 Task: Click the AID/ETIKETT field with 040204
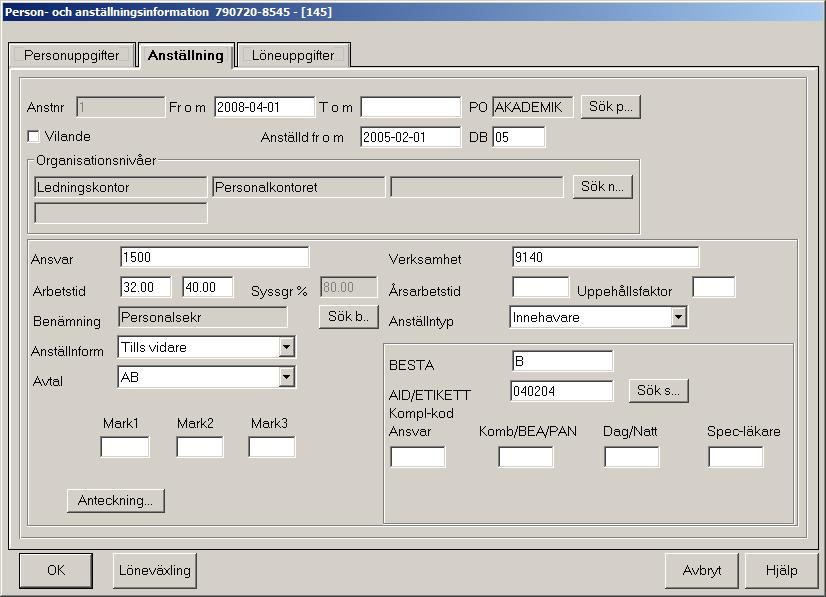click(562, 391)
